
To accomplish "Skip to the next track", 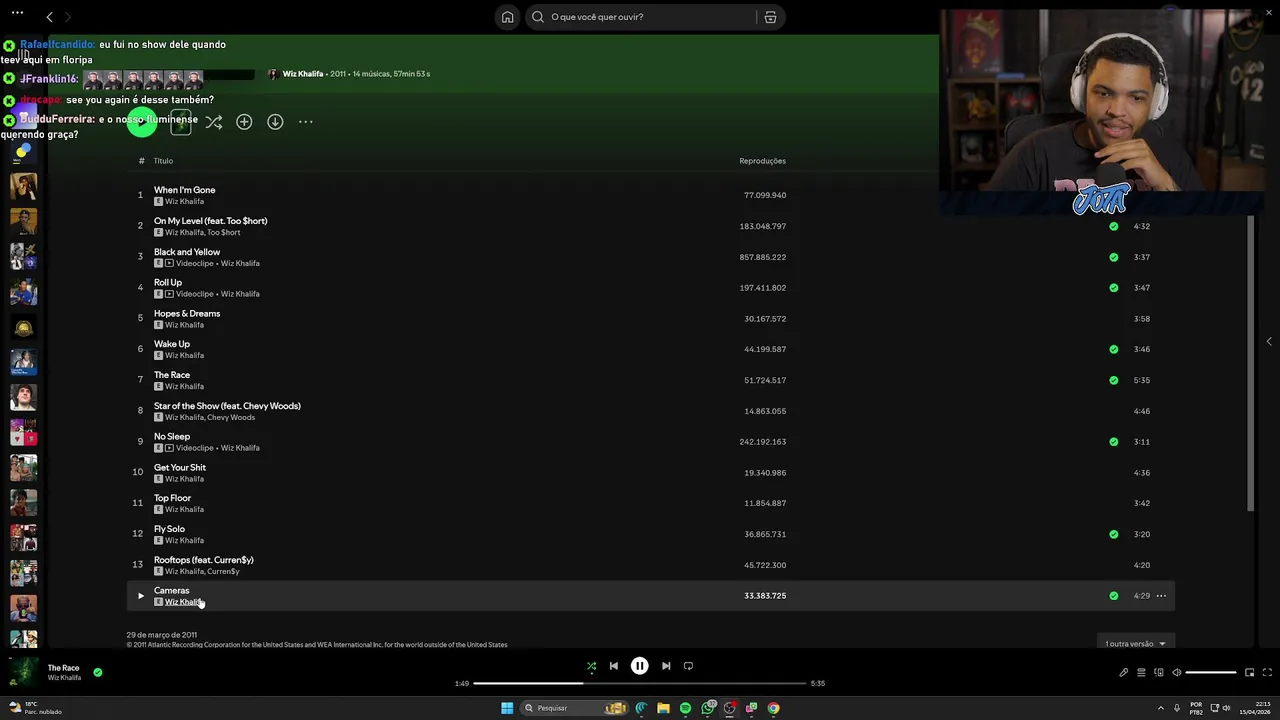I will [x=666, y=666].
